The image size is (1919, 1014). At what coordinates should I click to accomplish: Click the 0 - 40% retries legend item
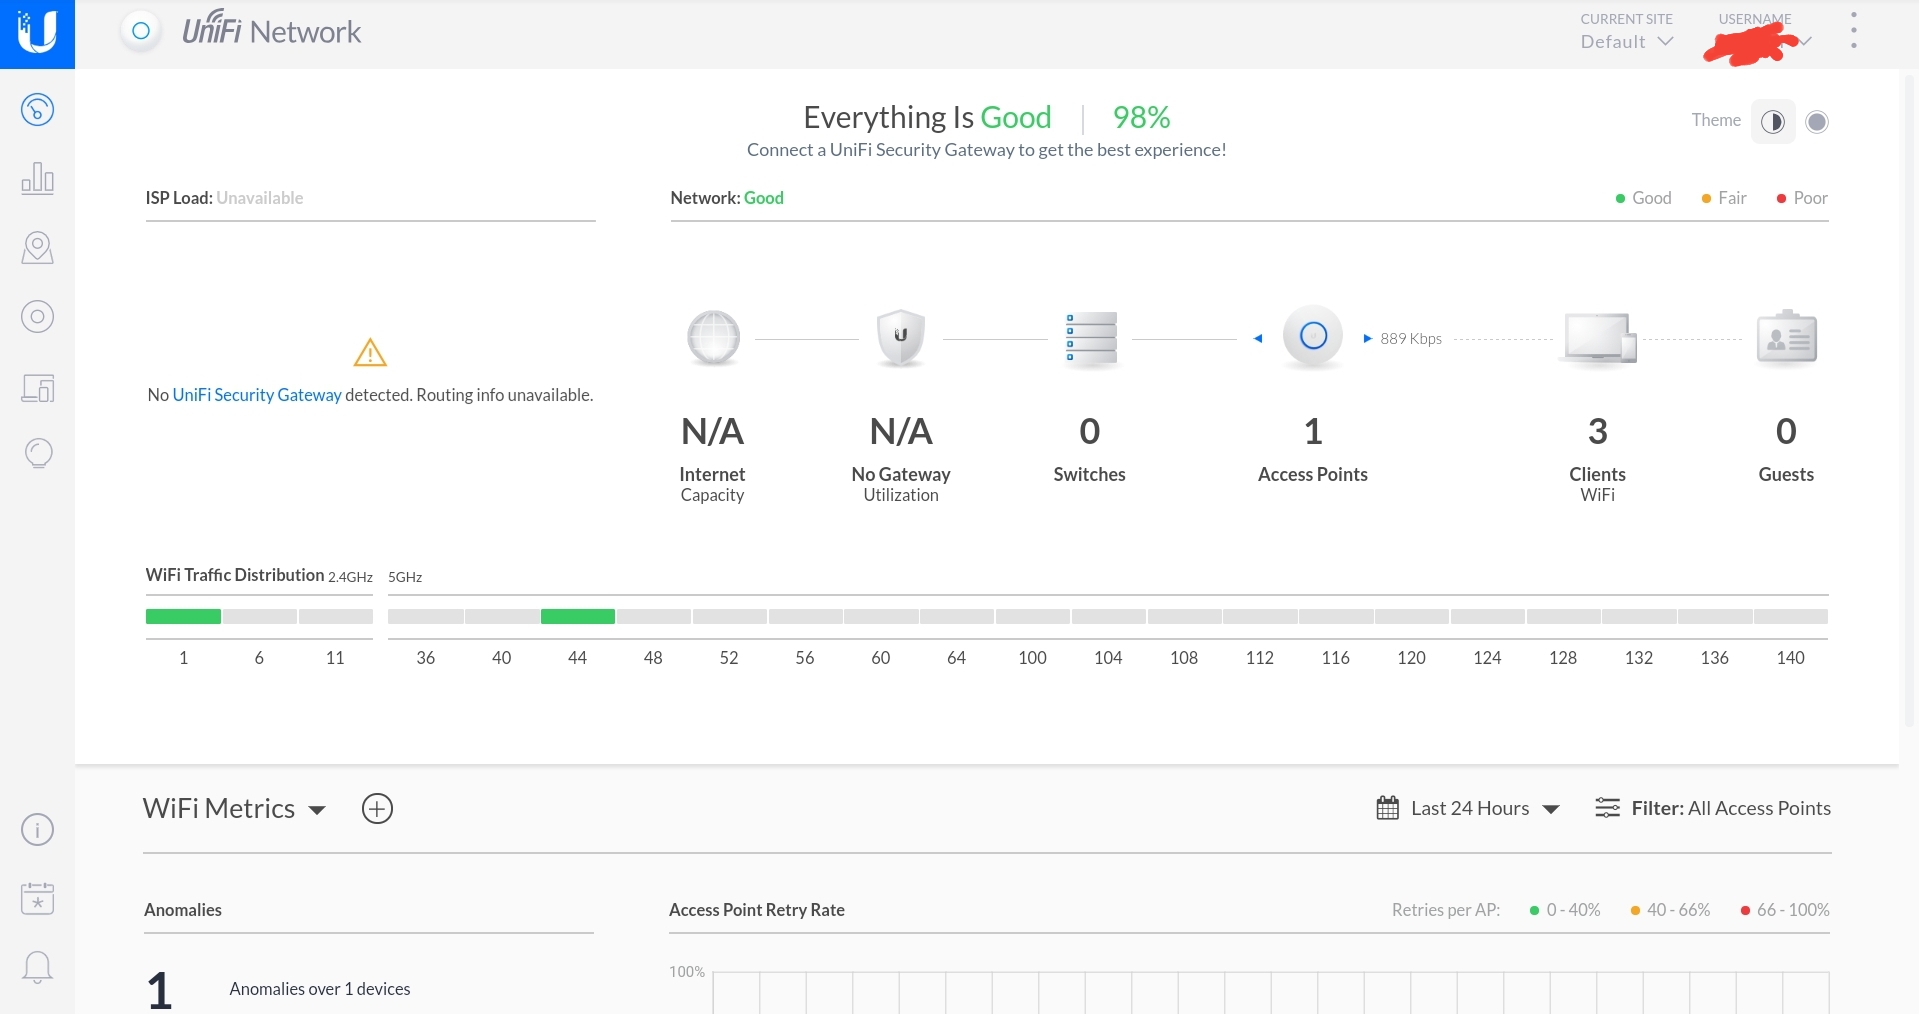coord(1565,910)
